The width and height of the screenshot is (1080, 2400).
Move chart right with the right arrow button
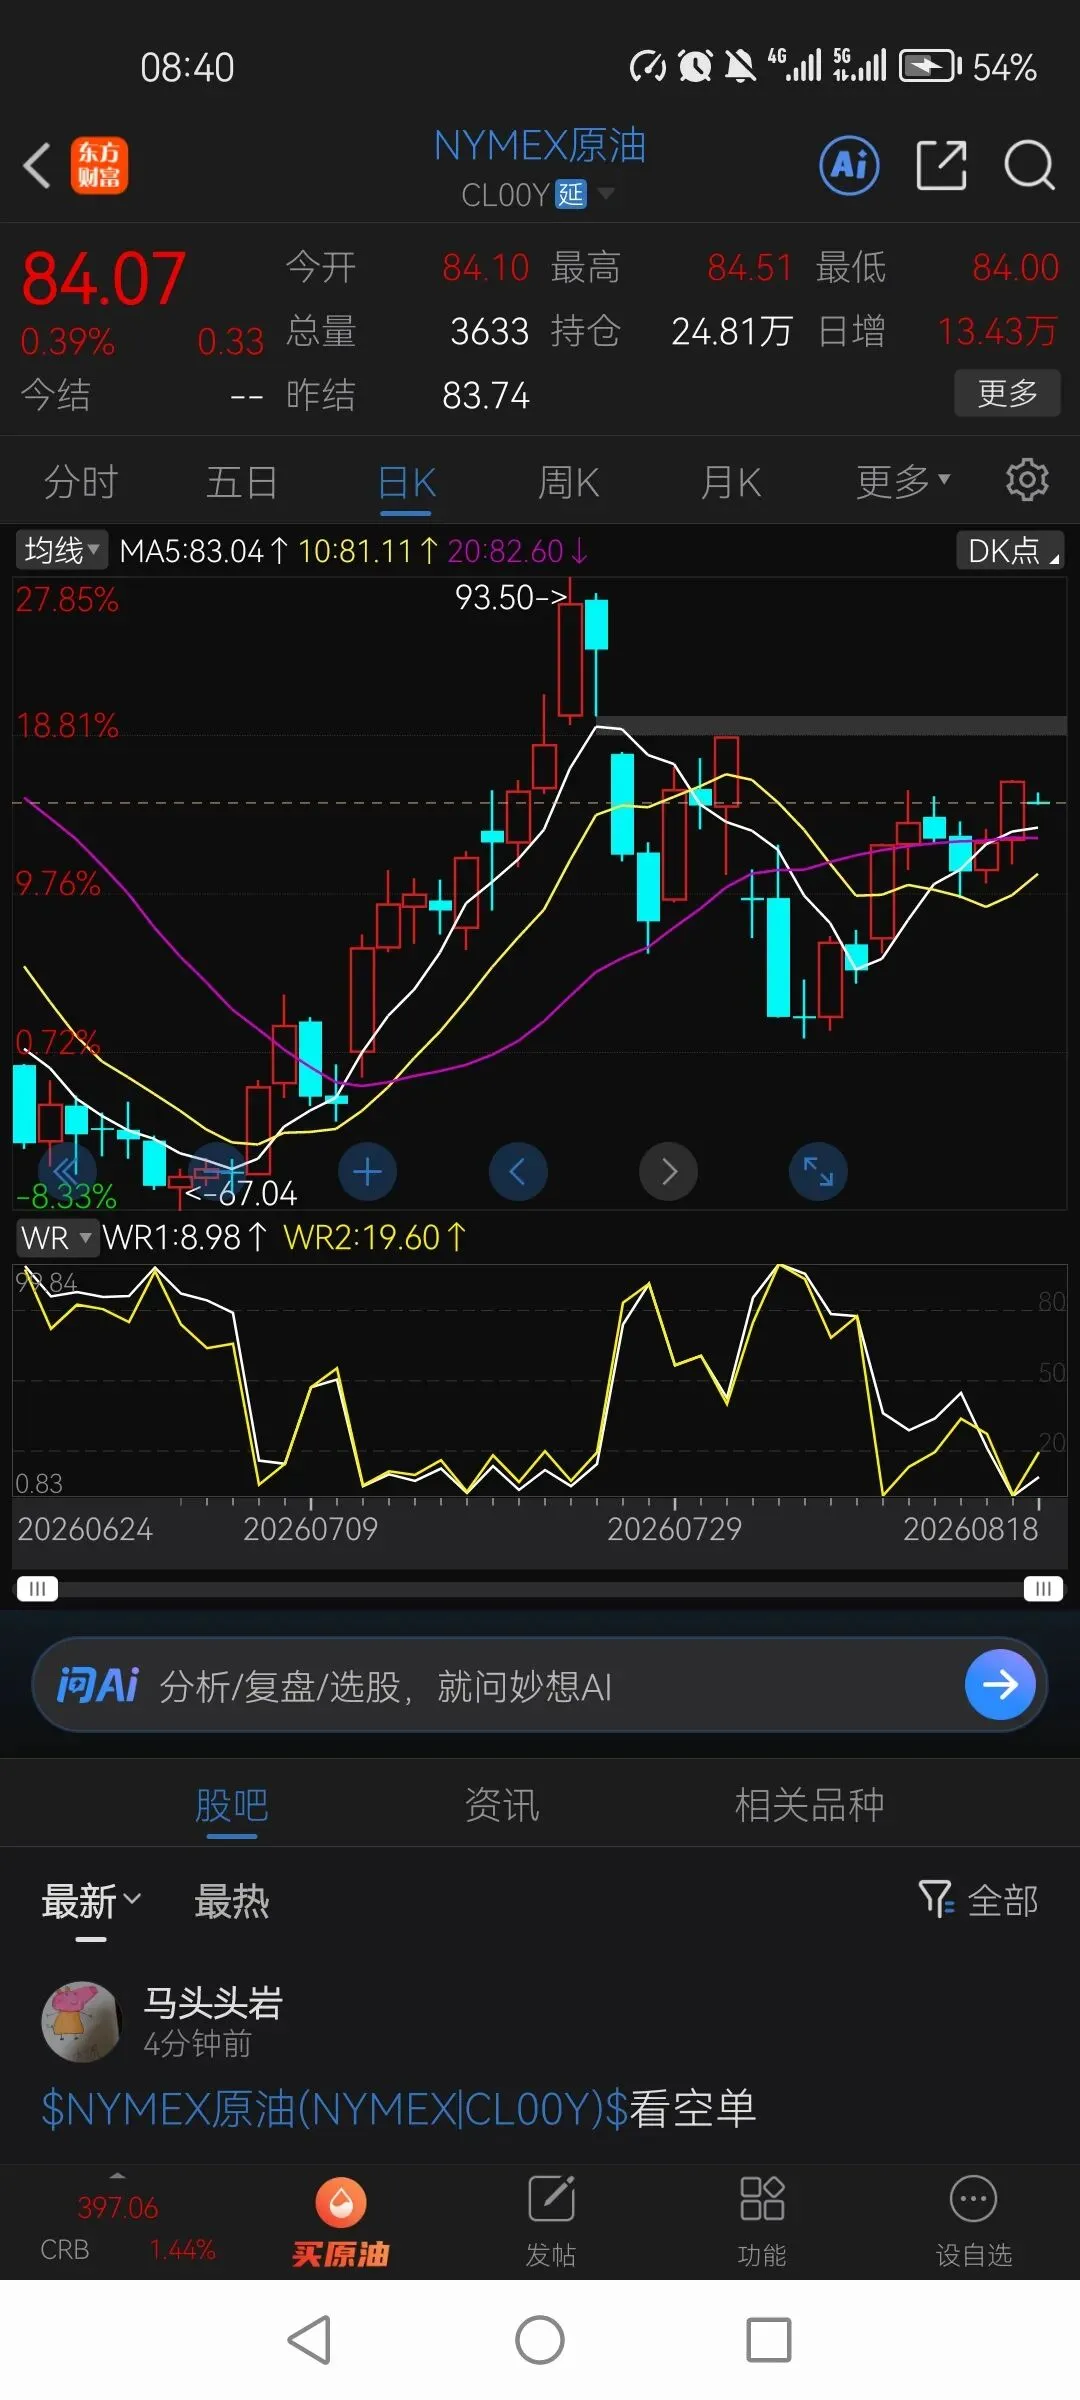tap(668, 1171)
